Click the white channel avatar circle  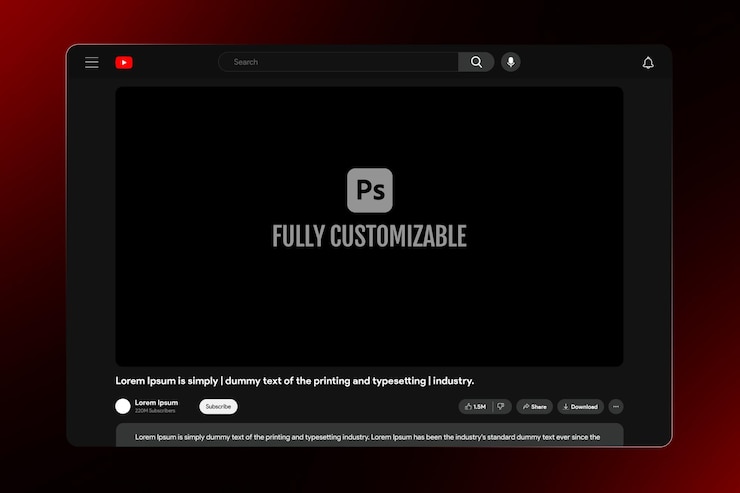[123, 406]
